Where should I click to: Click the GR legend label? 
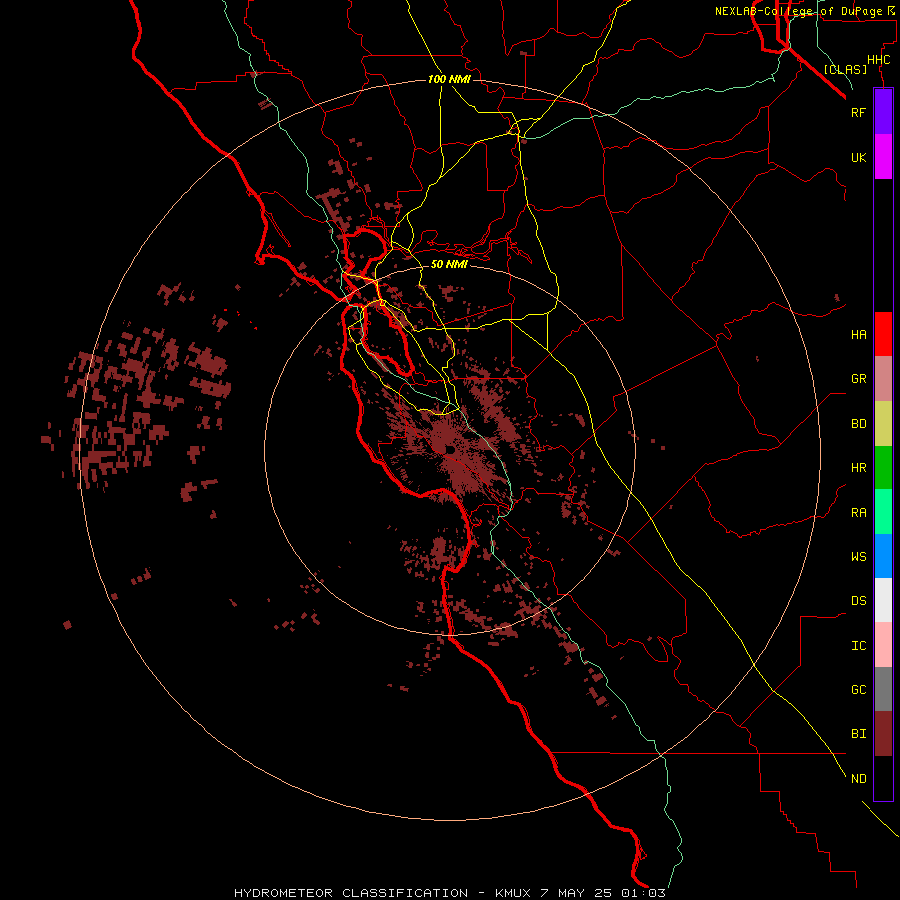pyautogui.click(x=858, y=379)
